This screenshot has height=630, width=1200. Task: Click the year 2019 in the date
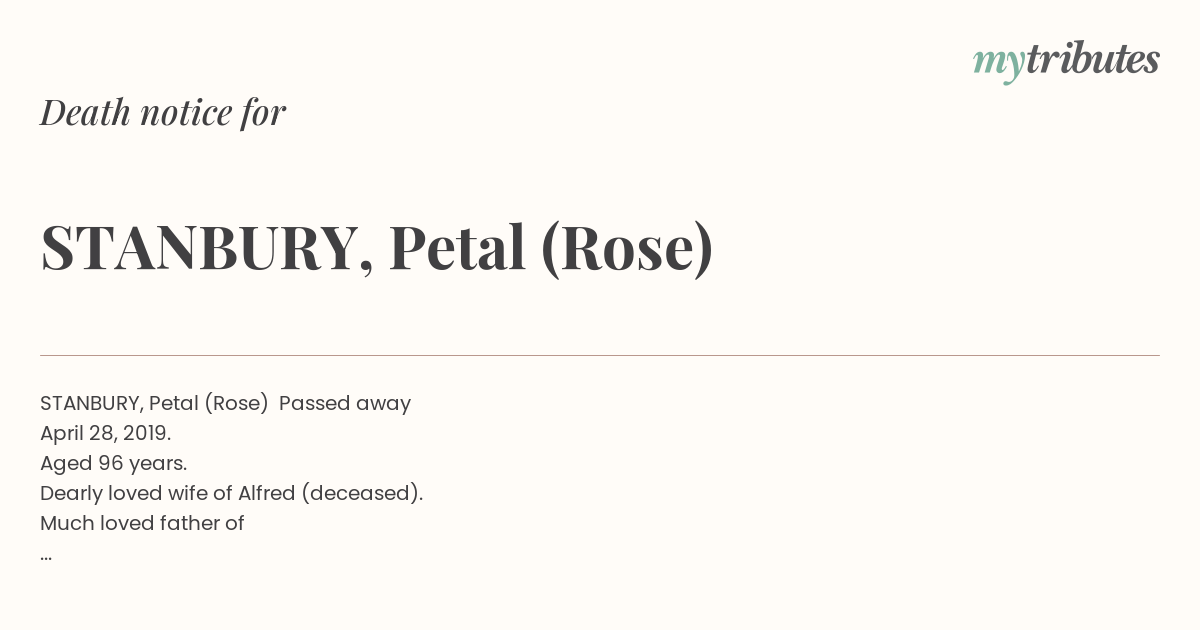tap(149, 433)
